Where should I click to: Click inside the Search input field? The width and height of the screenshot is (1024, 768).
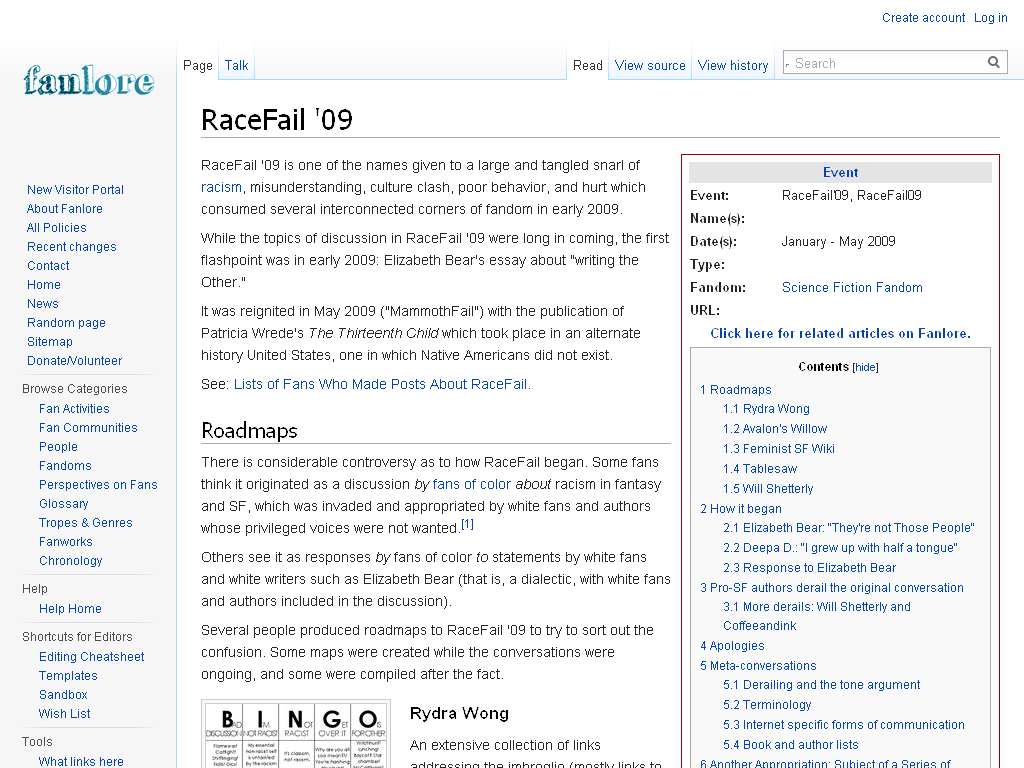888,63
